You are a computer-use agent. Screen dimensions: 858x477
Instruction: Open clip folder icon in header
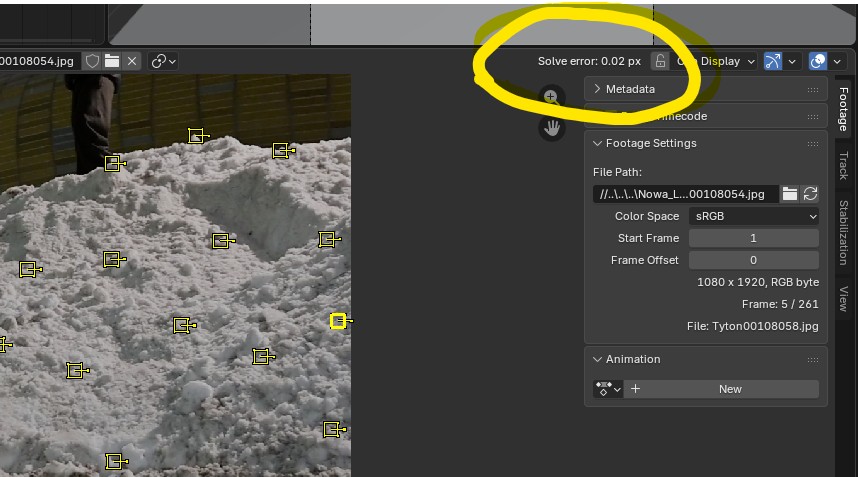click(x=112, y=61)
